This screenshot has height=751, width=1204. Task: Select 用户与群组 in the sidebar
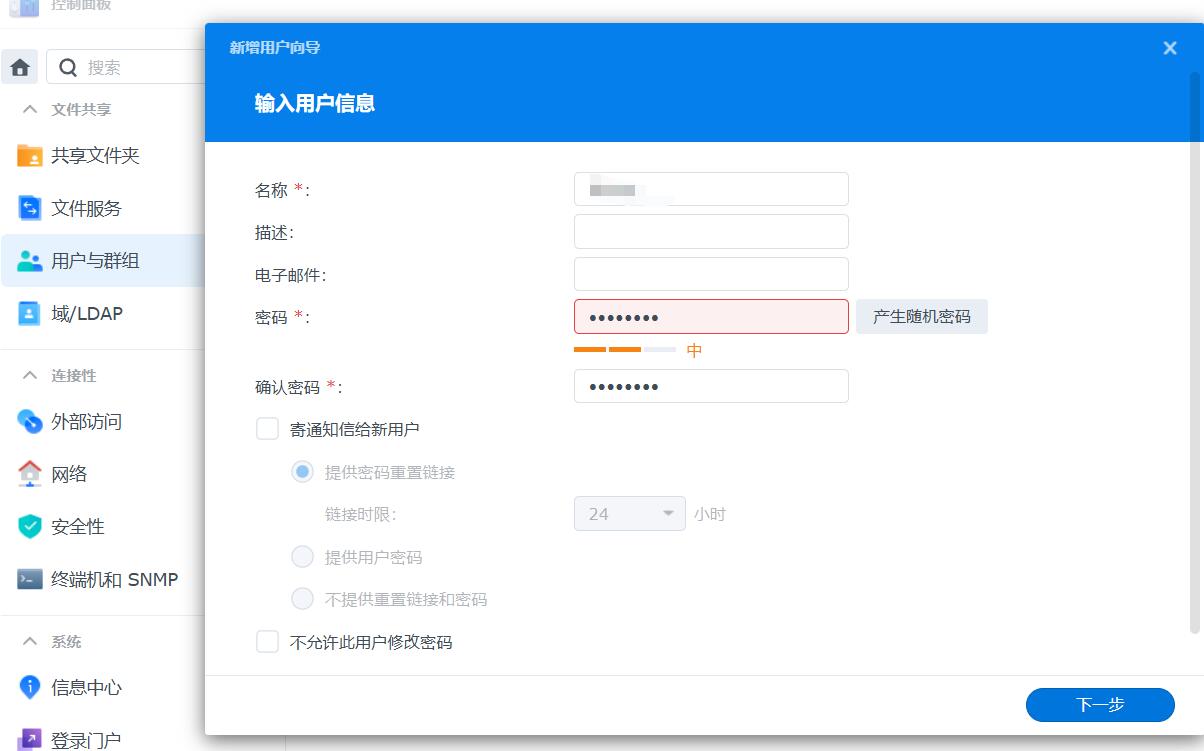click(x=95, y=261)
